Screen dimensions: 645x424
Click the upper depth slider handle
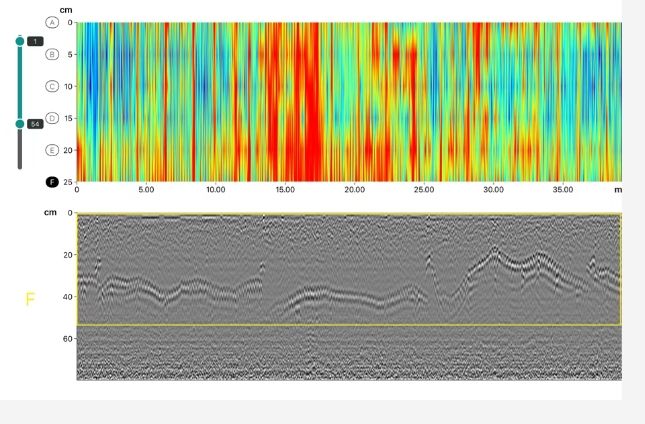(x=19, y=41)
